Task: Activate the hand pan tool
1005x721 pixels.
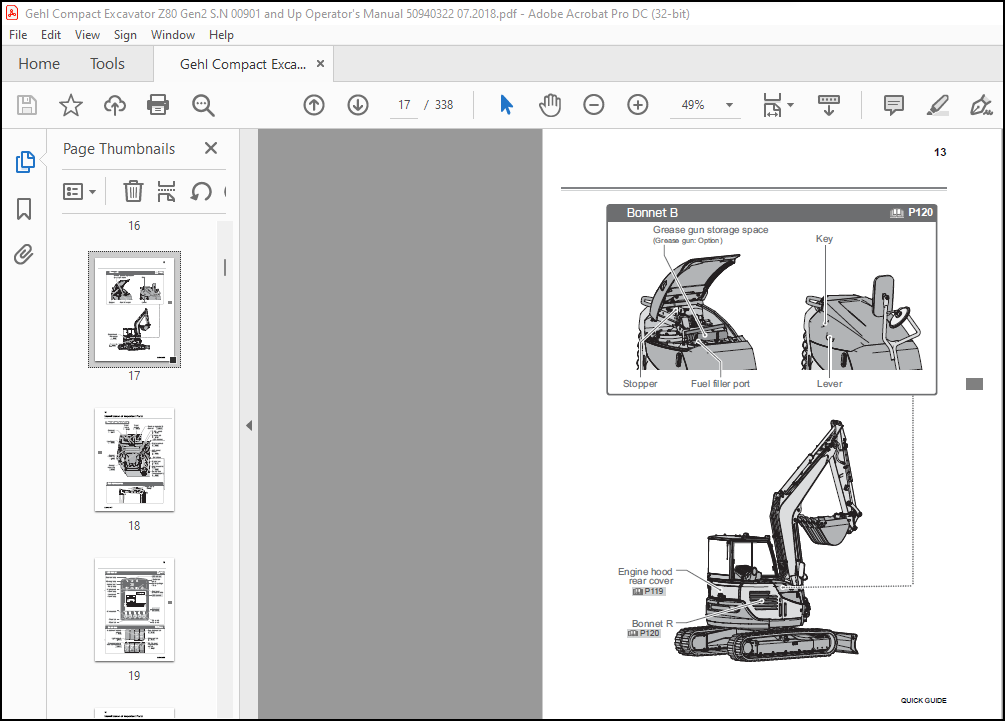Action: click(x=550, y=105)
